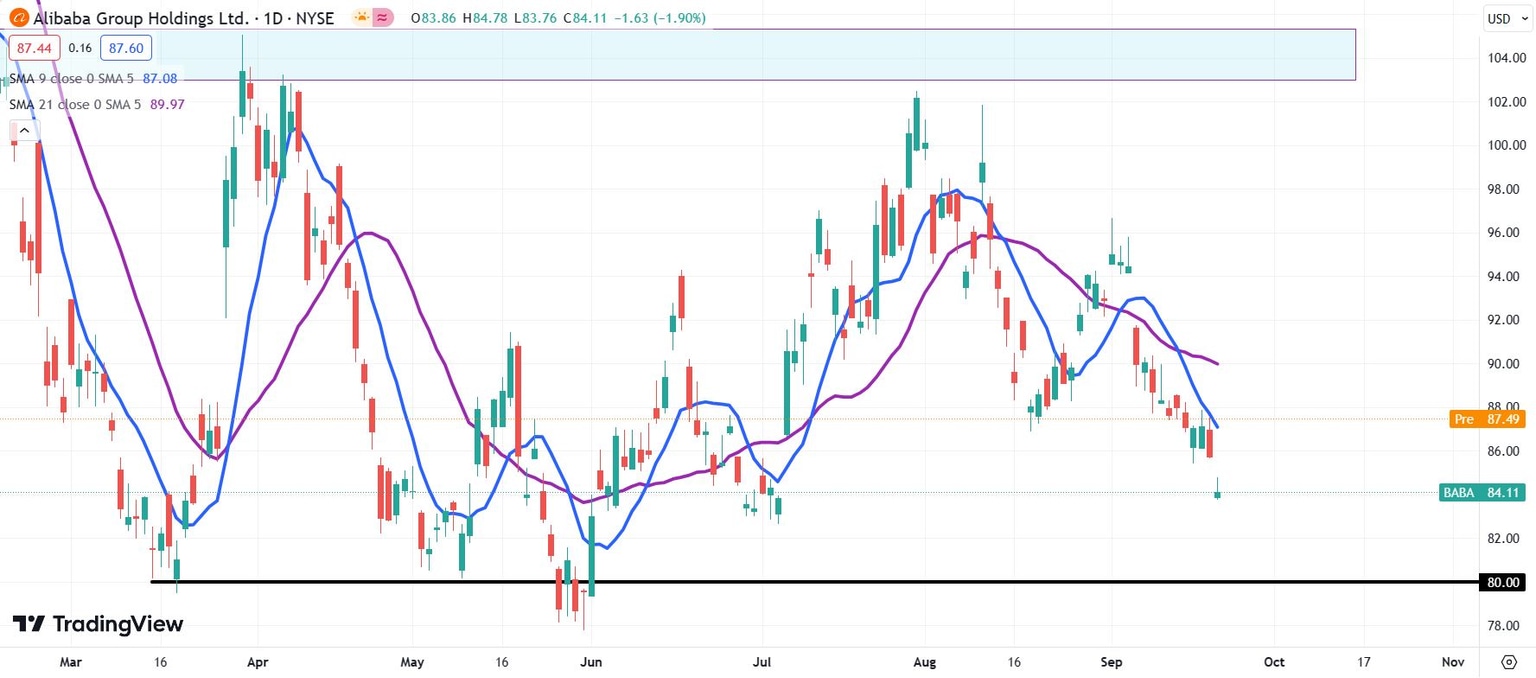Image resolution: width=1536 pixels, height=678 pixels.
Task: Click the 104.00 price axis label
Action: [1506, 58]
